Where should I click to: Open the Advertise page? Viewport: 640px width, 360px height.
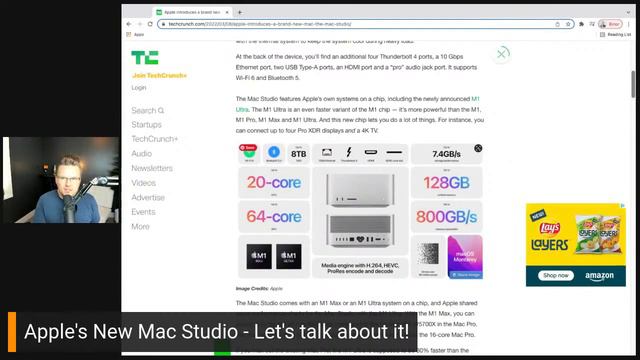(148, 198)
